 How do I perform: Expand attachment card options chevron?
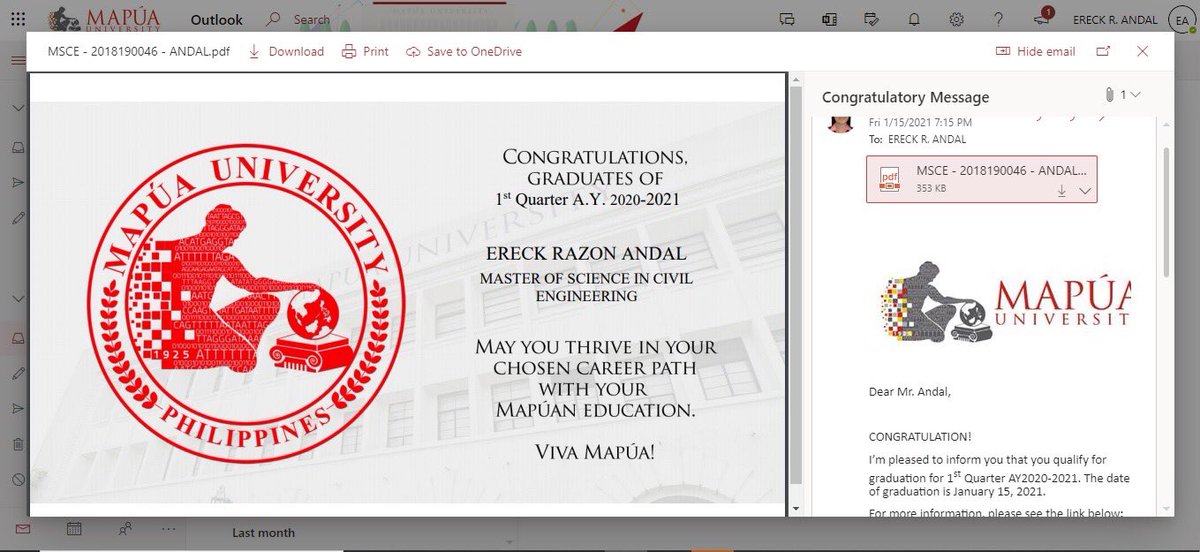(1084, 191)
